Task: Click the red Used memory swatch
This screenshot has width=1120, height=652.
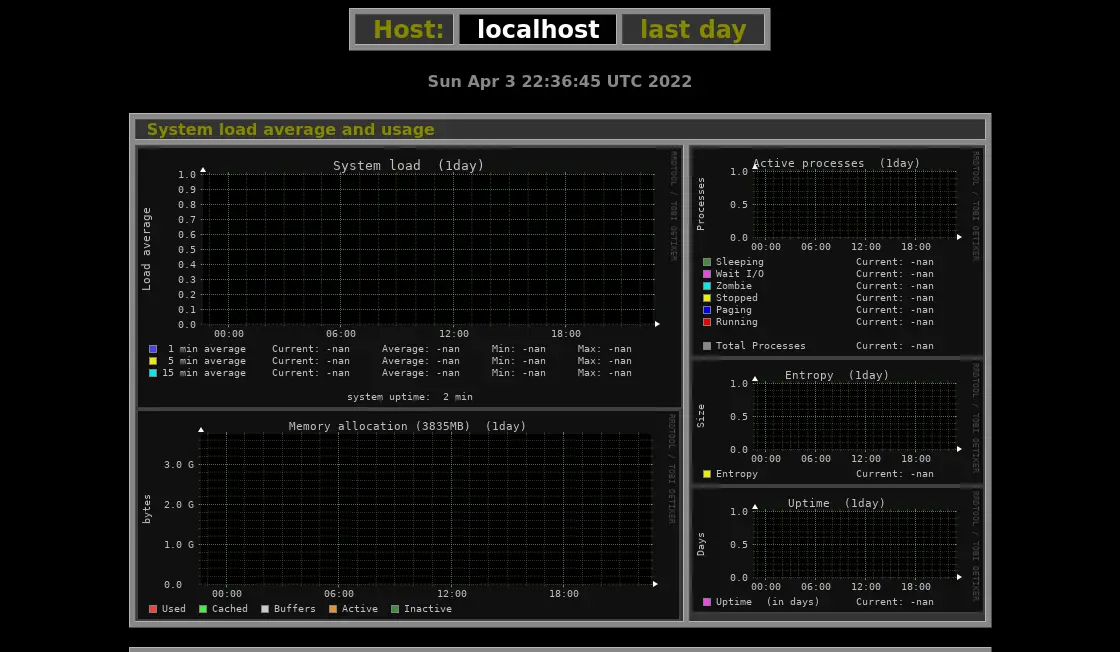Action: [153, 609]
